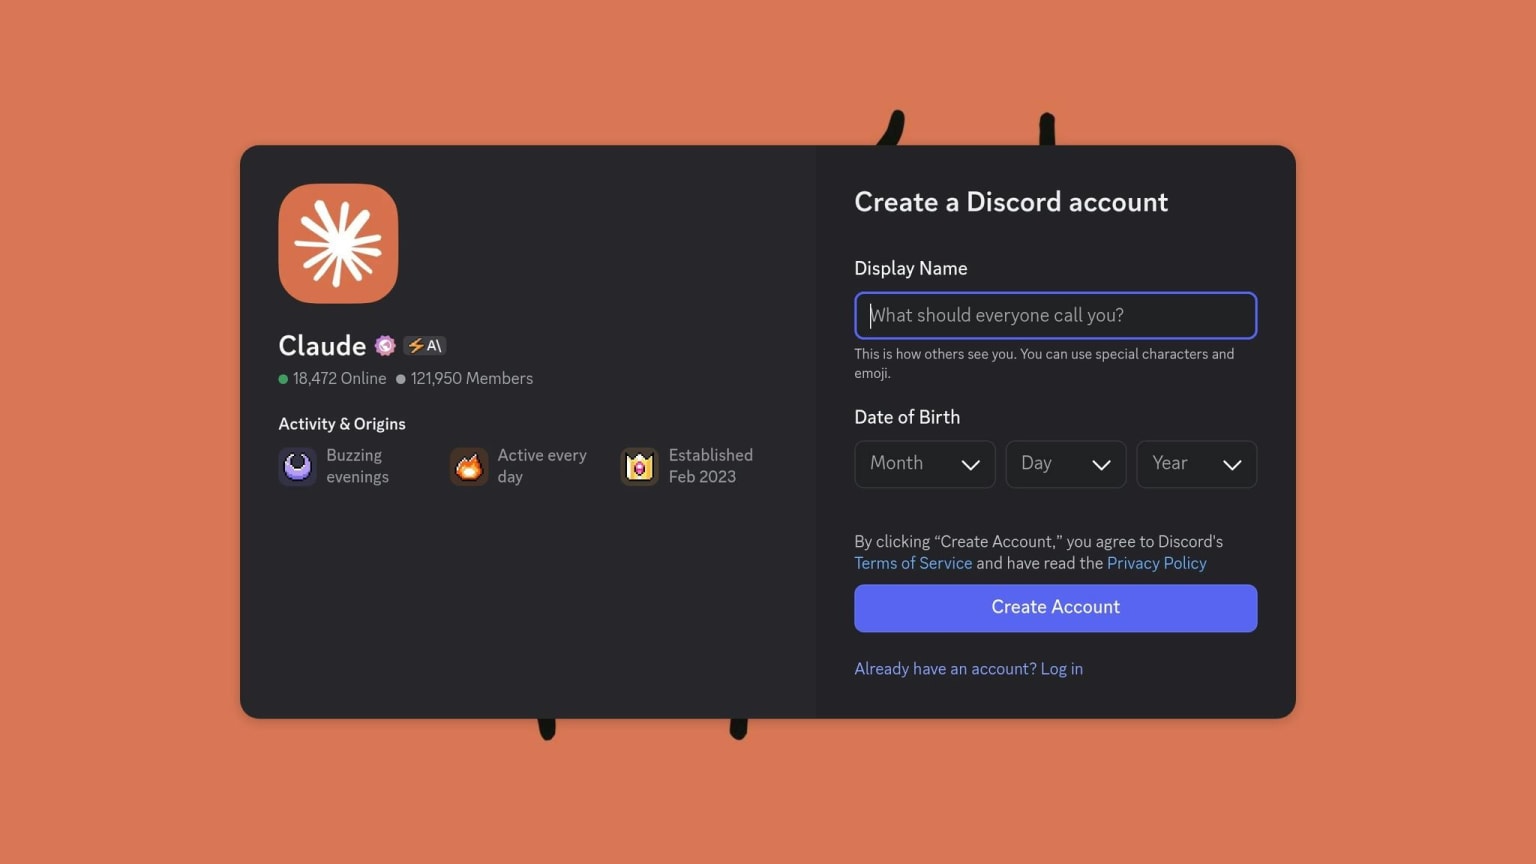Click the Create a Discord account heading

click(1011, 202)
